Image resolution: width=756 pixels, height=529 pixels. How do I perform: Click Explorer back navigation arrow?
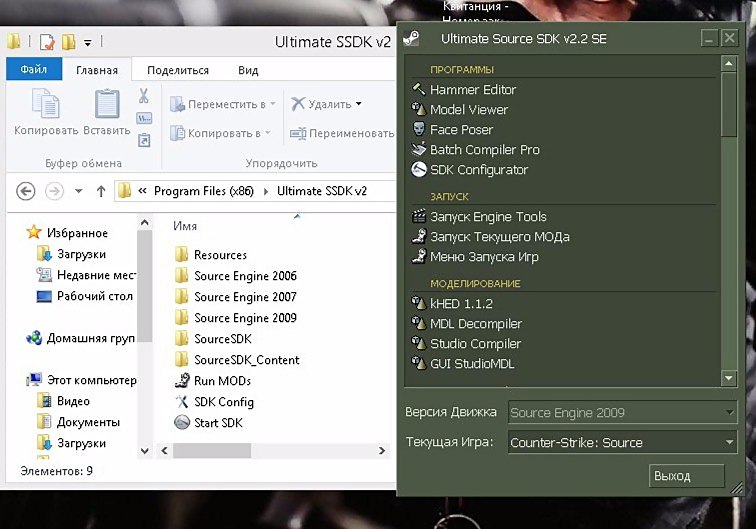(26, 191)
